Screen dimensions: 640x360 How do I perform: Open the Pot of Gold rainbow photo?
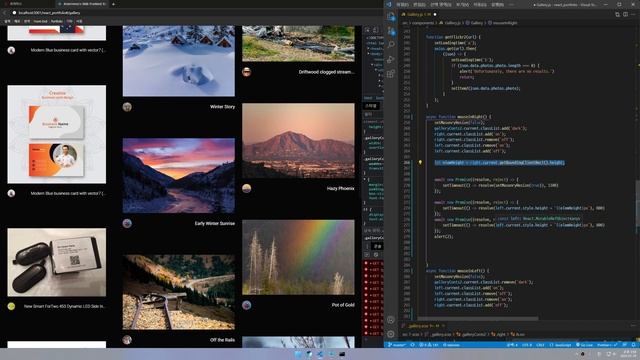click(298, 257)
